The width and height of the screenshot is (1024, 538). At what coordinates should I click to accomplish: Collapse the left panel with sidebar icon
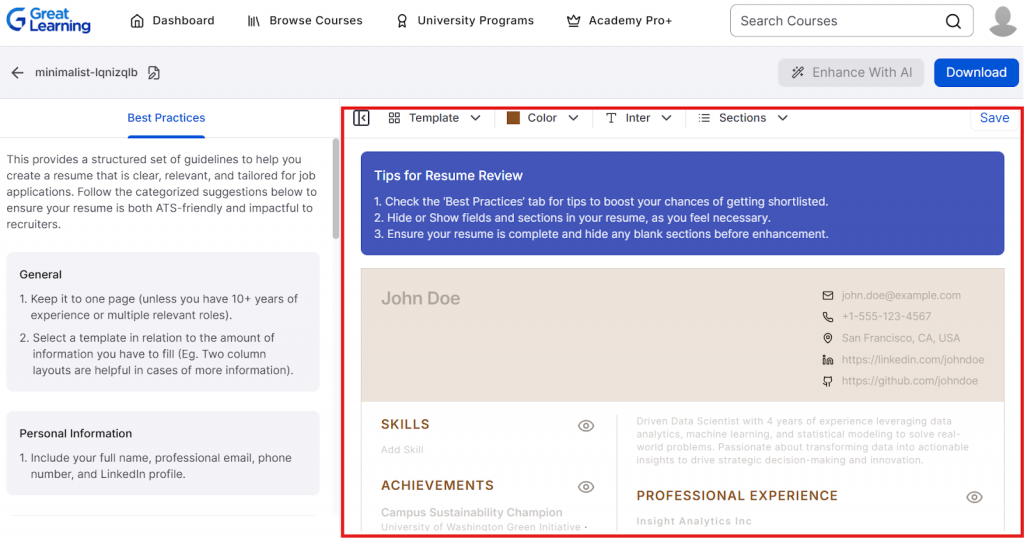(x=362, y=118)
